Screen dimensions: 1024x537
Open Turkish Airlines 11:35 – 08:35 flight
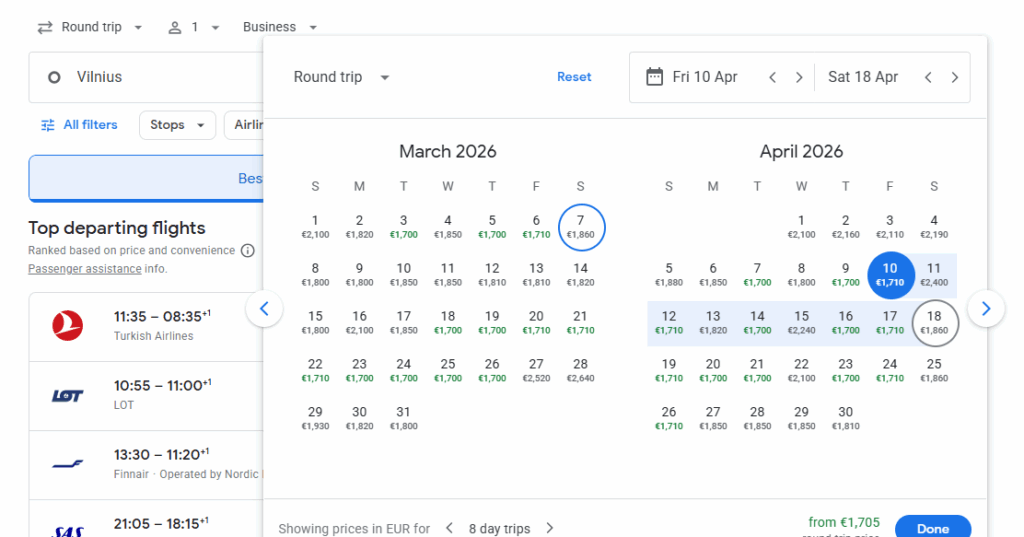146,327
